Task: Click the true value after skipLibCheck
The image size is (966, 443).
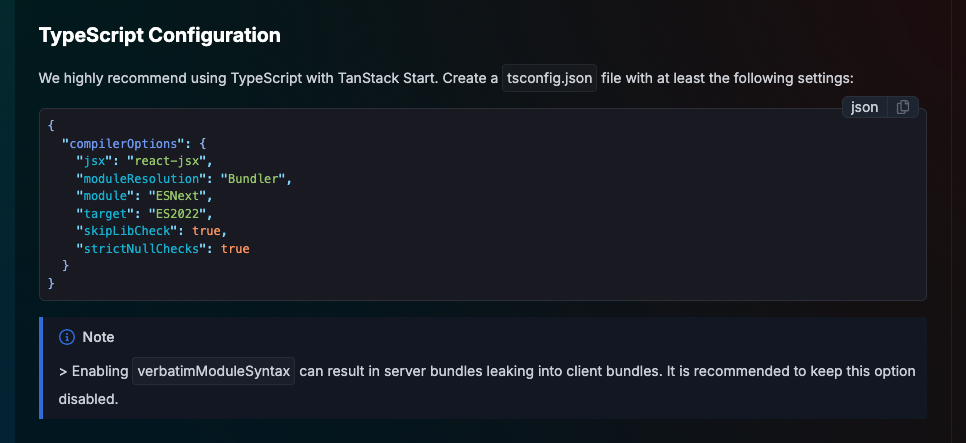Action: [206, 231]
